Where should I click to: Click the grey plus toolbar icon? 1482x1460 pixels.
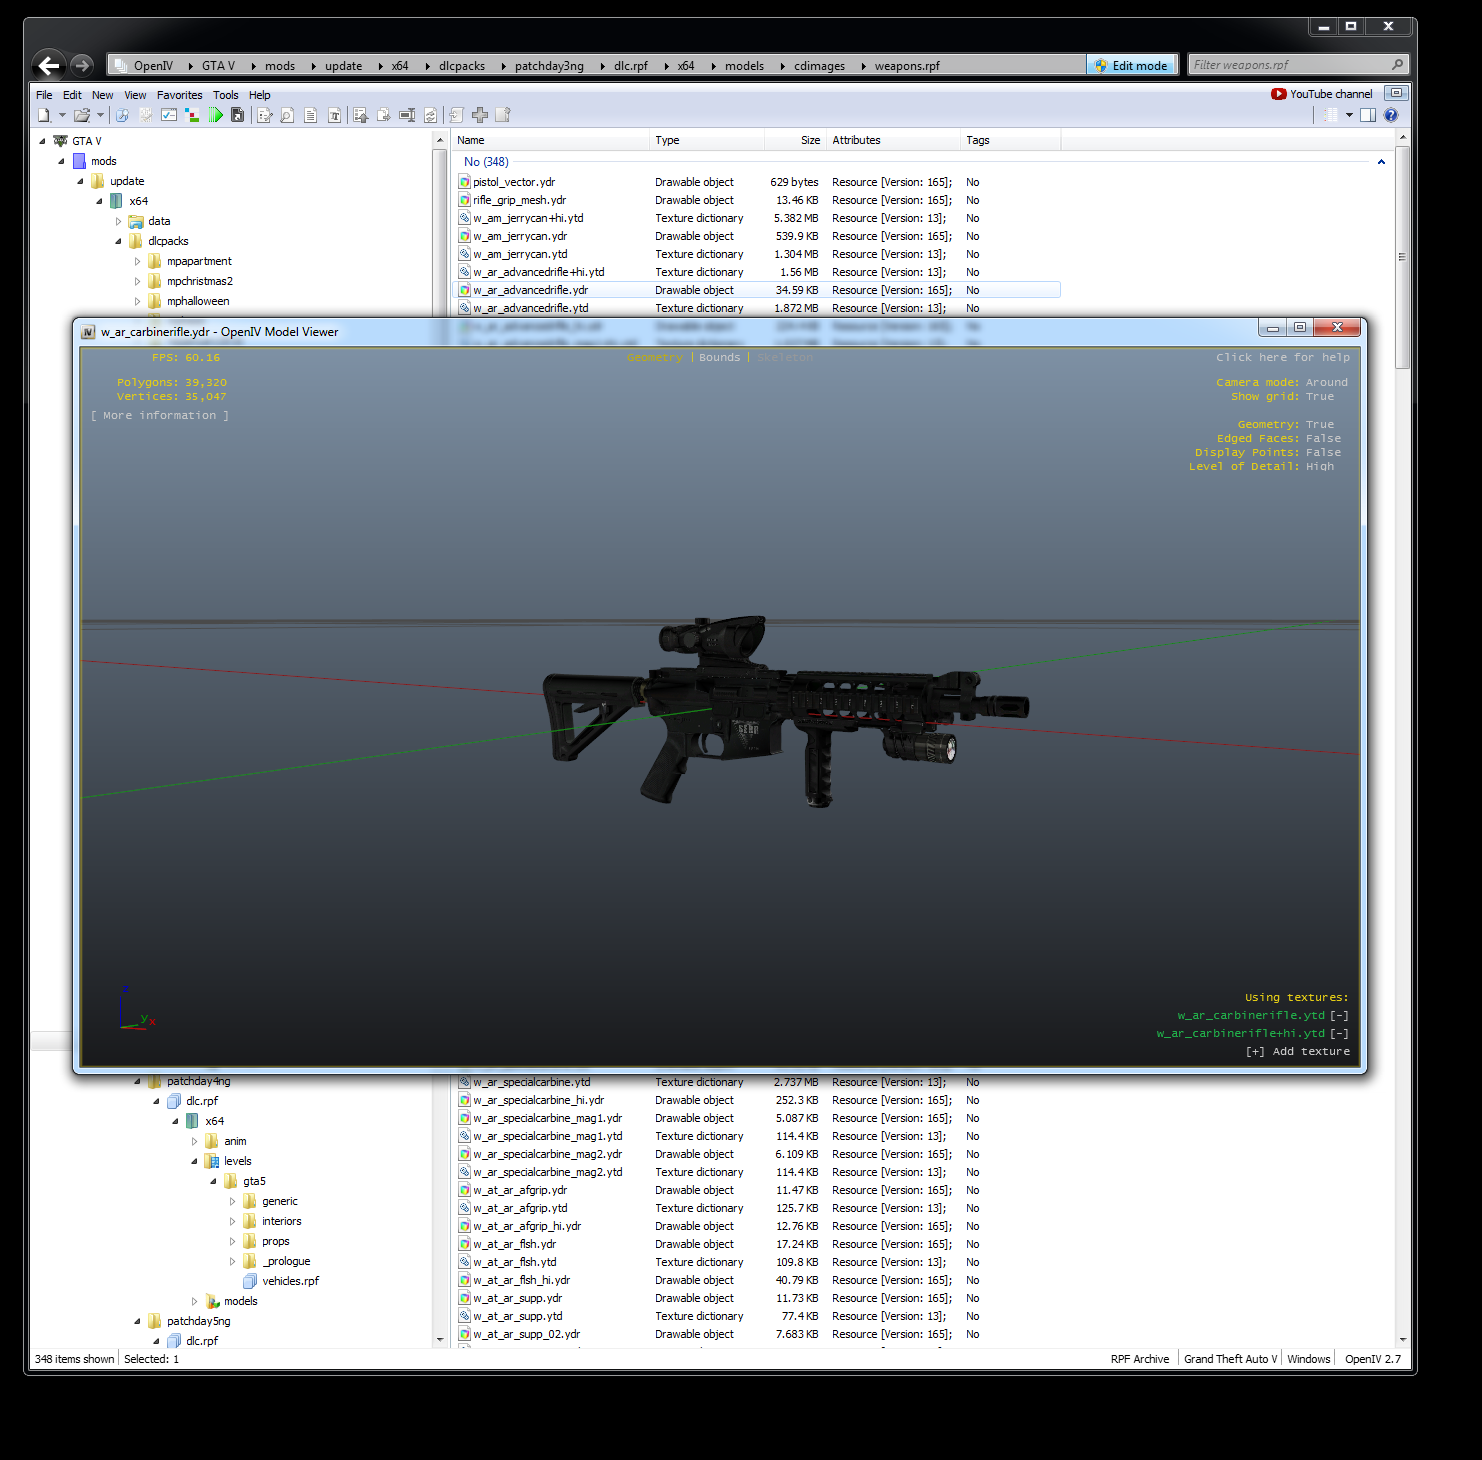480,115
